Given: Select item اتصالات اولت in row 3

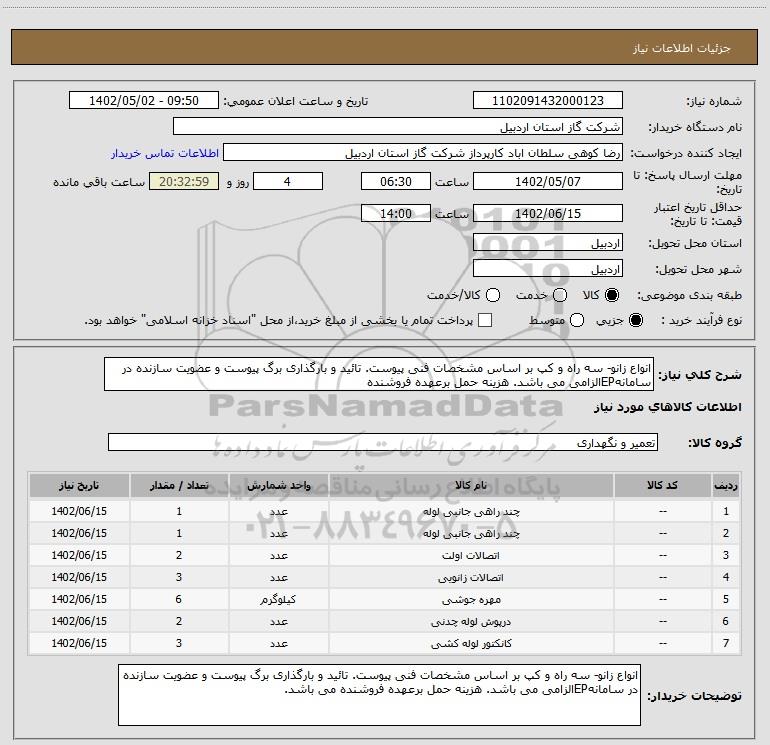Looking at the screenshot, I should tap(471, 555).
